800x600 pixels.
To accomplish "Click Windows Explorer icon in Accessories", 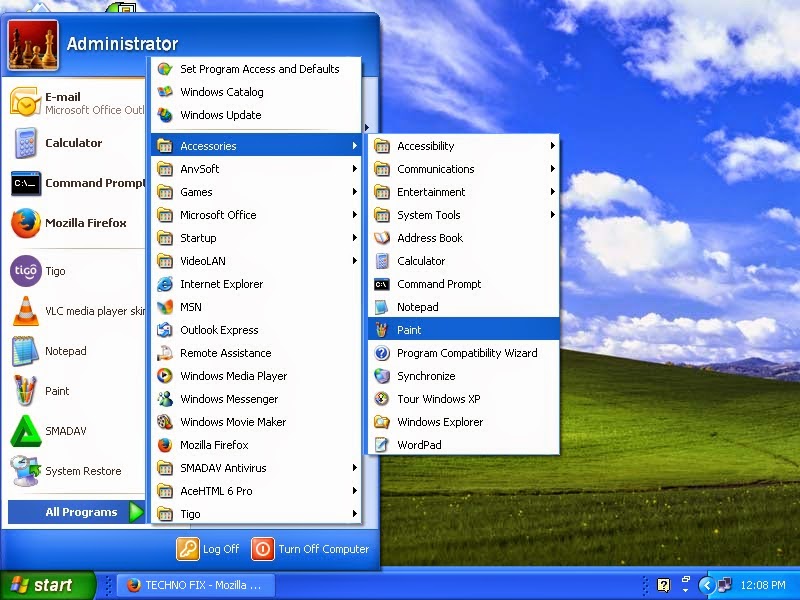I will (x=382, y=421).
